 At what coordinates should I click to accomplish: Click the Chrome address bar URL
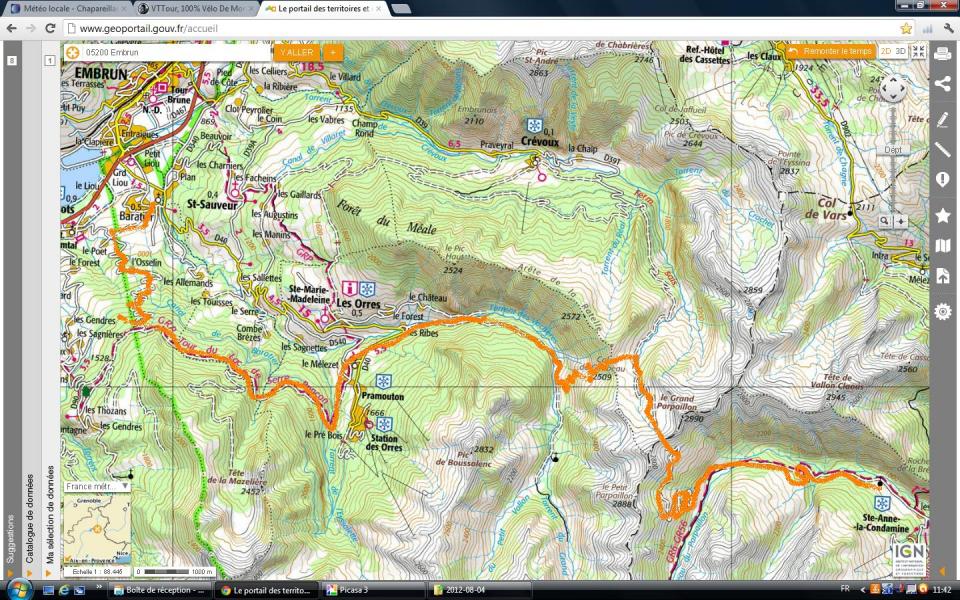(149, 28)
